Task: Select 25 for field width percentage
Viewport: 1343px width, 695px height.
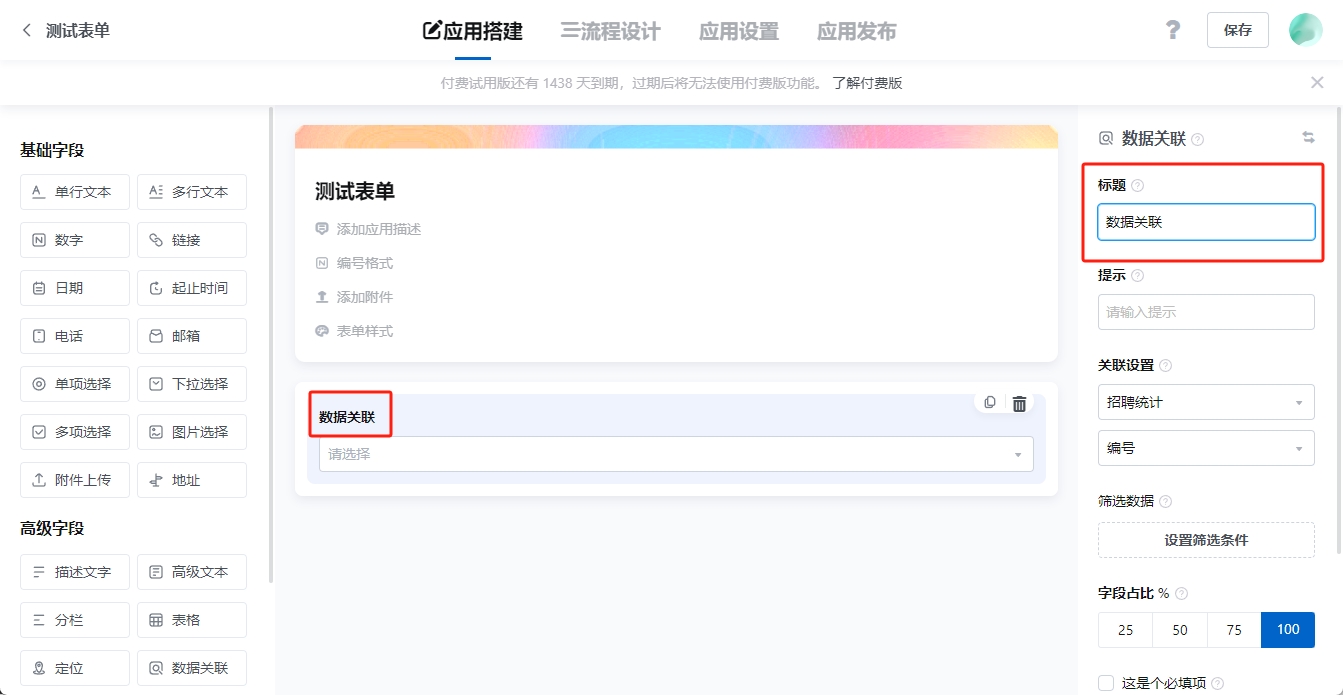Action: (x=1126, y=630)
